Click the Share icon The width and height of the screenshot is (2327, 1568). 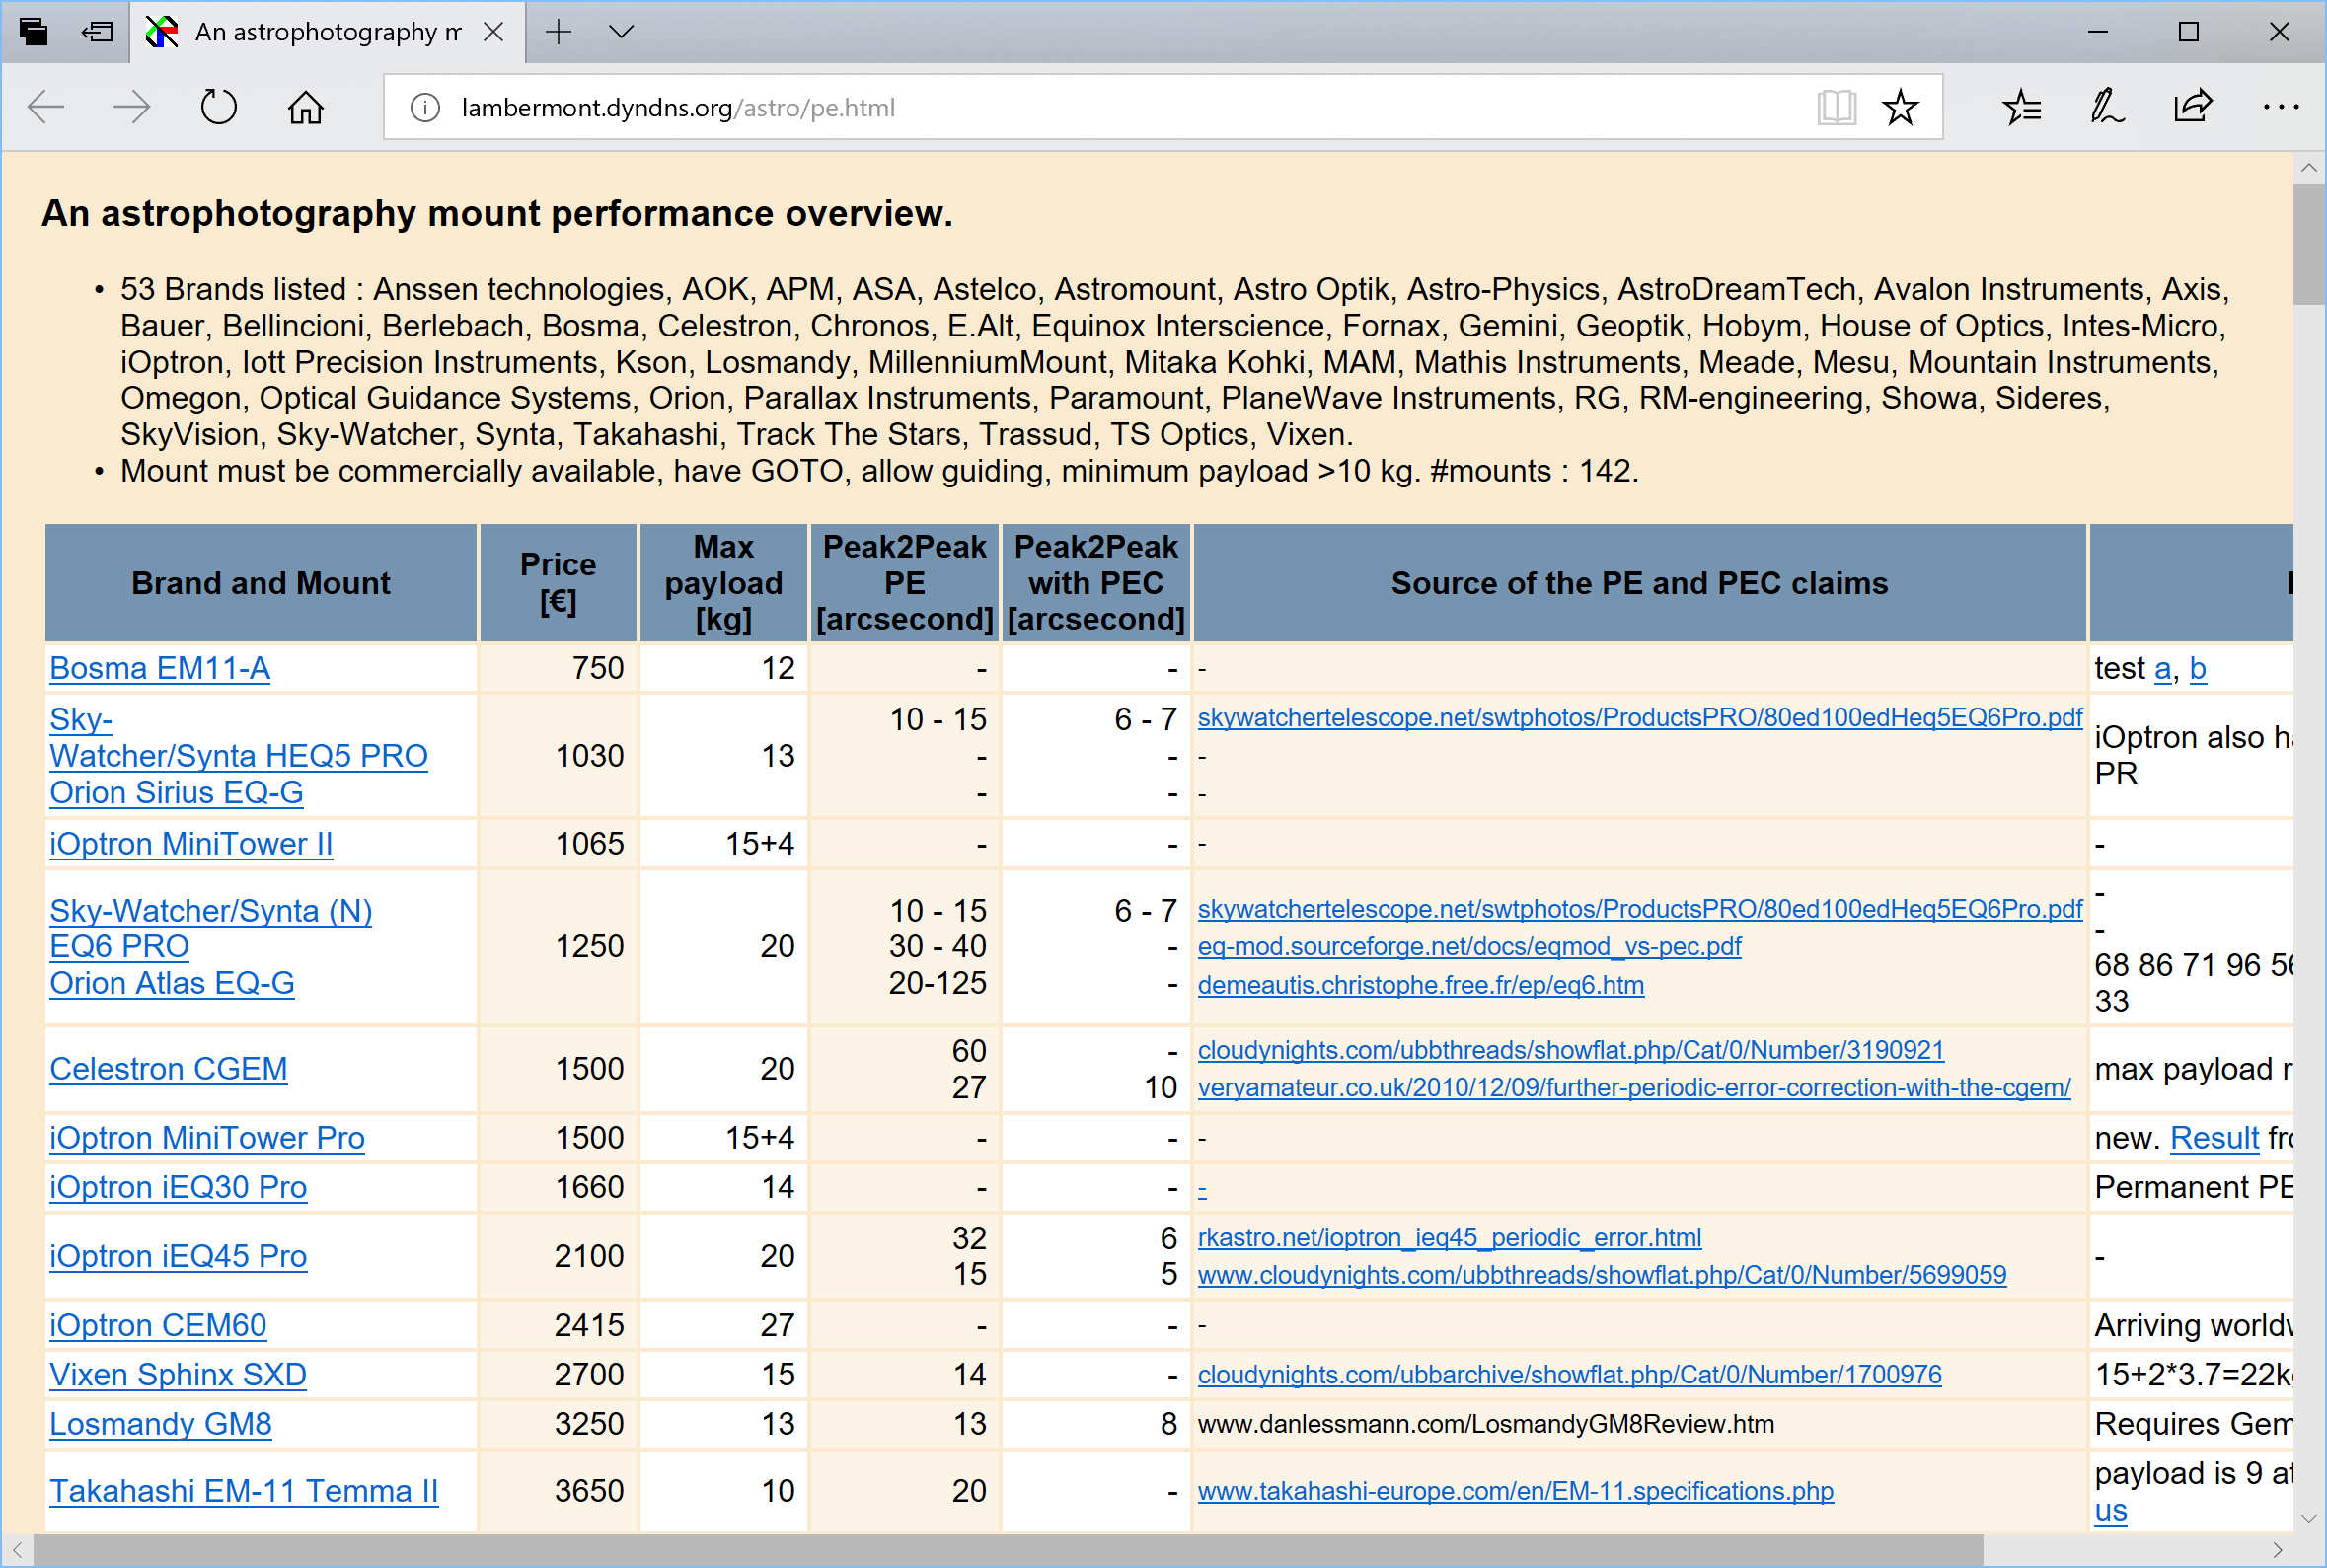click(2193, 107)
